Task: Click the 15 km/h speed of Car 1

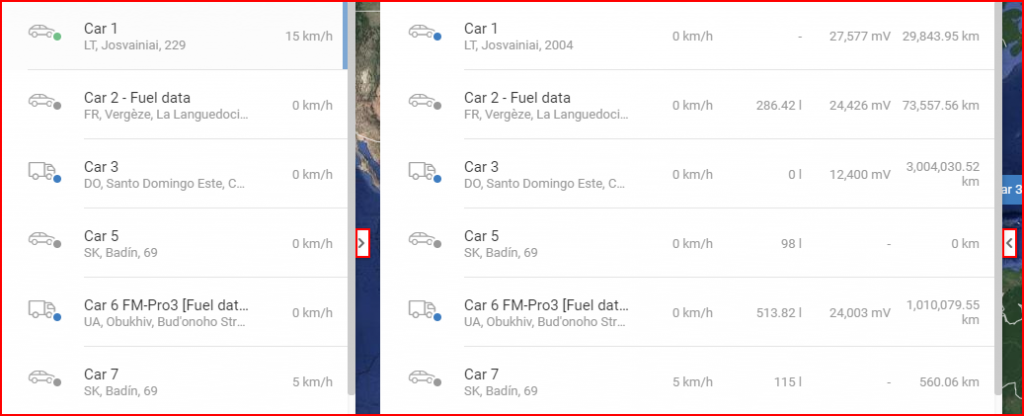Action: [309, 36]
